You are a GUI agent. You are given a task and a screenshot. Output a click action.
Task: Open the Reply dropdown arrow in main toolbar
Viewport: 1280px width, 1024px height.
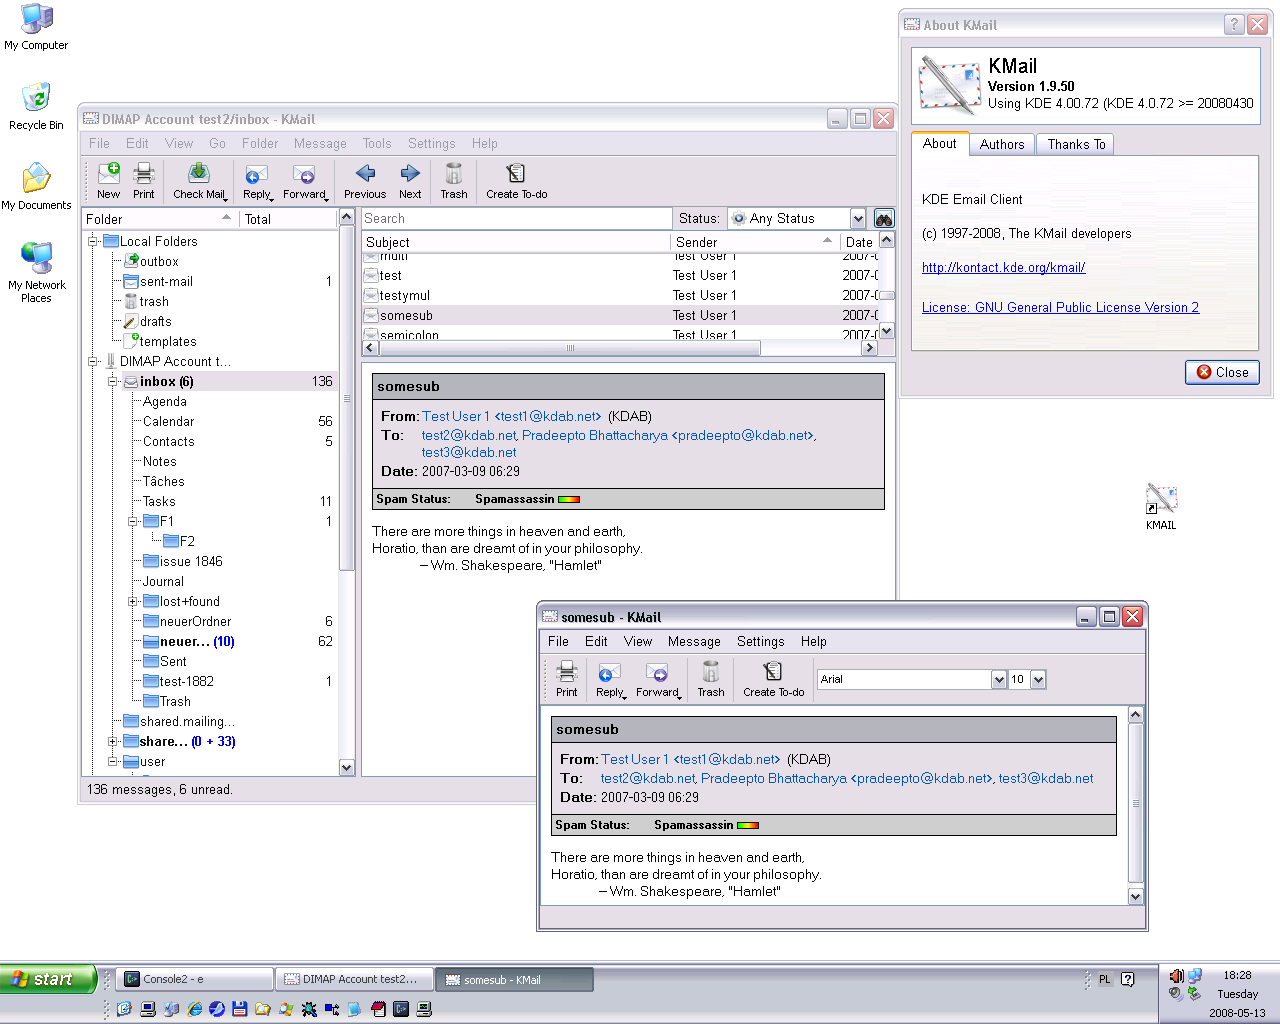point(272,198)
